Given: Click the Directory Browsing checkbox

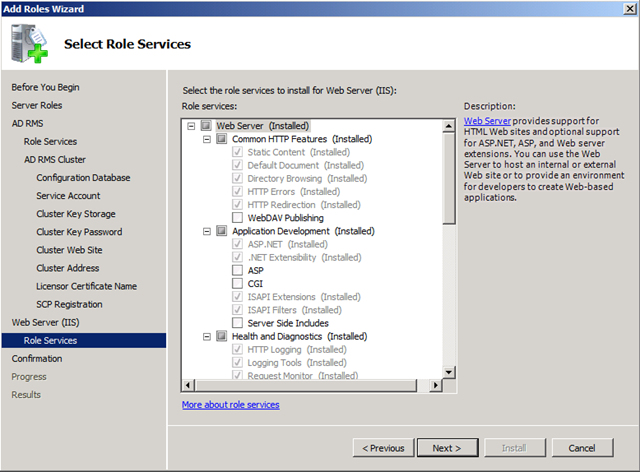Looking at the screenshot, I should (237, 178).
